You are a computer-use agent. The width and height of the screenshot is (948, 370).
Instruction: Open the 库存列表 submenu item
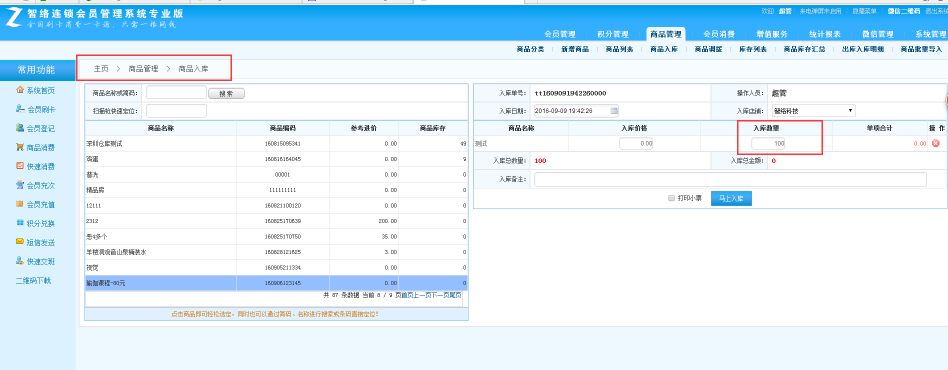pyautogui.click(x=753, y=50)
